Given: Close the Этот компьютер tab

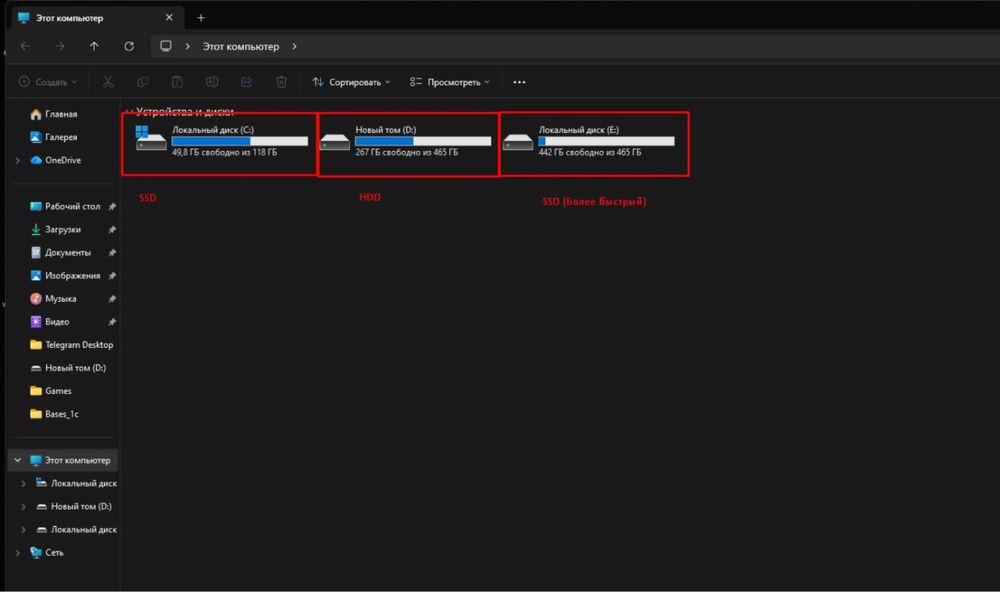Looking at the screenshot, I should click(169, 18).
